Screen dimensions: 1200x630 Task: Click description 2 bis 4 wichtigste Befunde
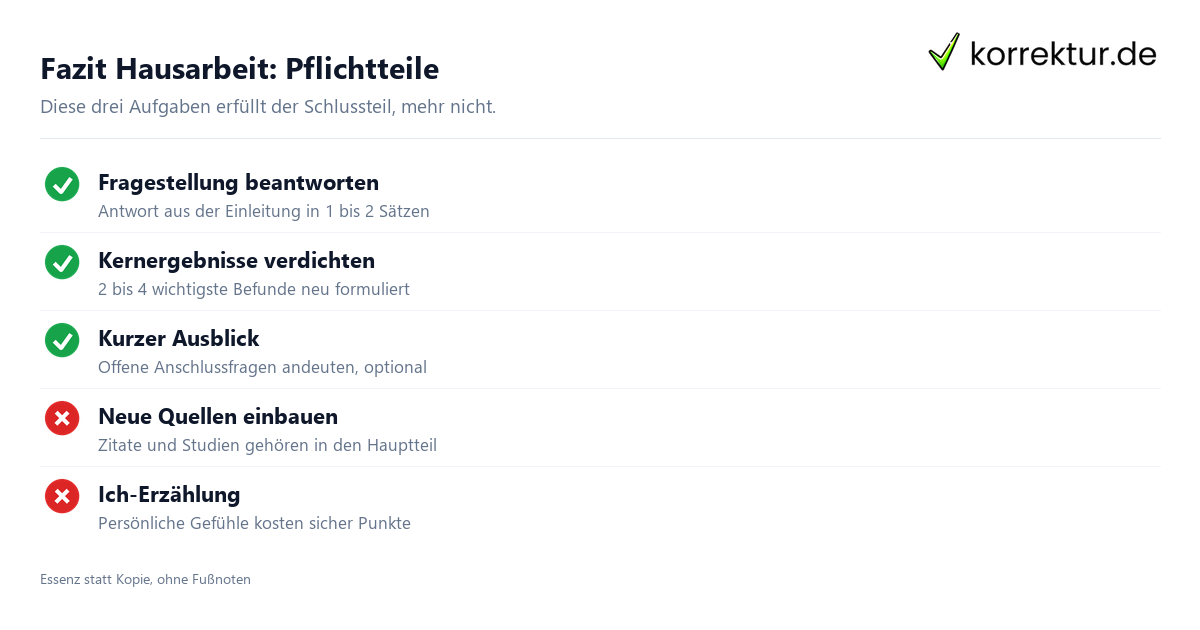point(254,290)
